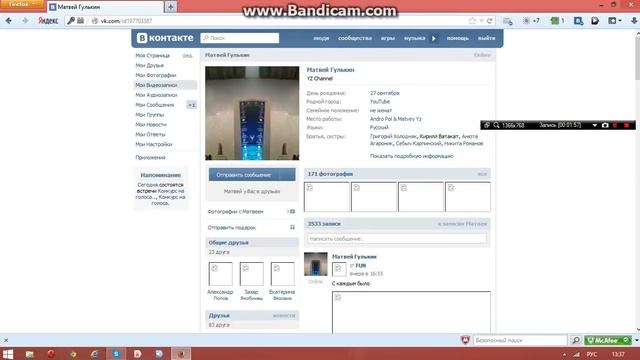
Task: Click the Bandicam magnifier icon
Action: pos(496,125)
